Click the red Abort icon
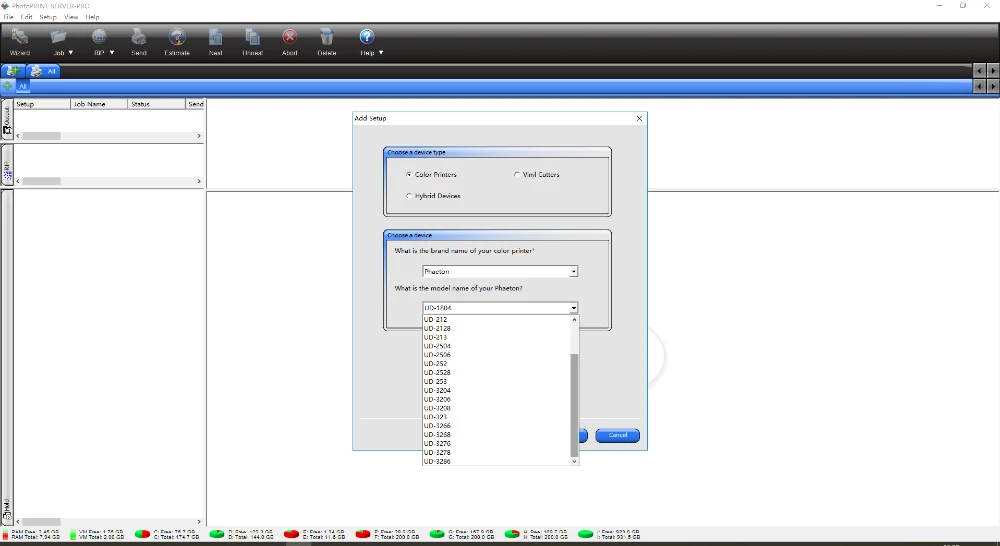This screenshot has height=546, width=1000. 290,37
